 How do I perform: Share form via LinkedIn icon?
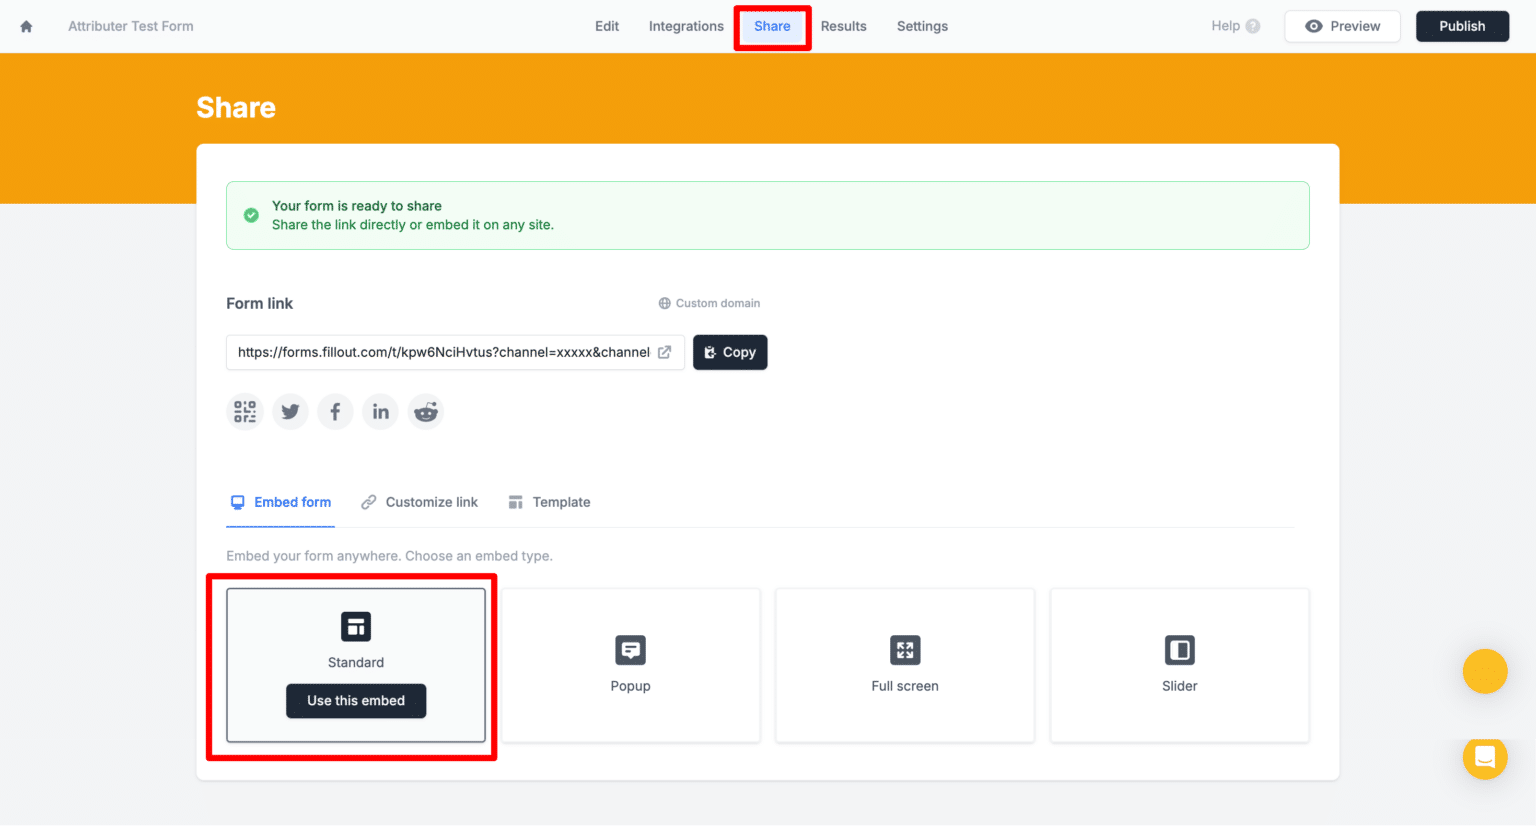[380, 411]
